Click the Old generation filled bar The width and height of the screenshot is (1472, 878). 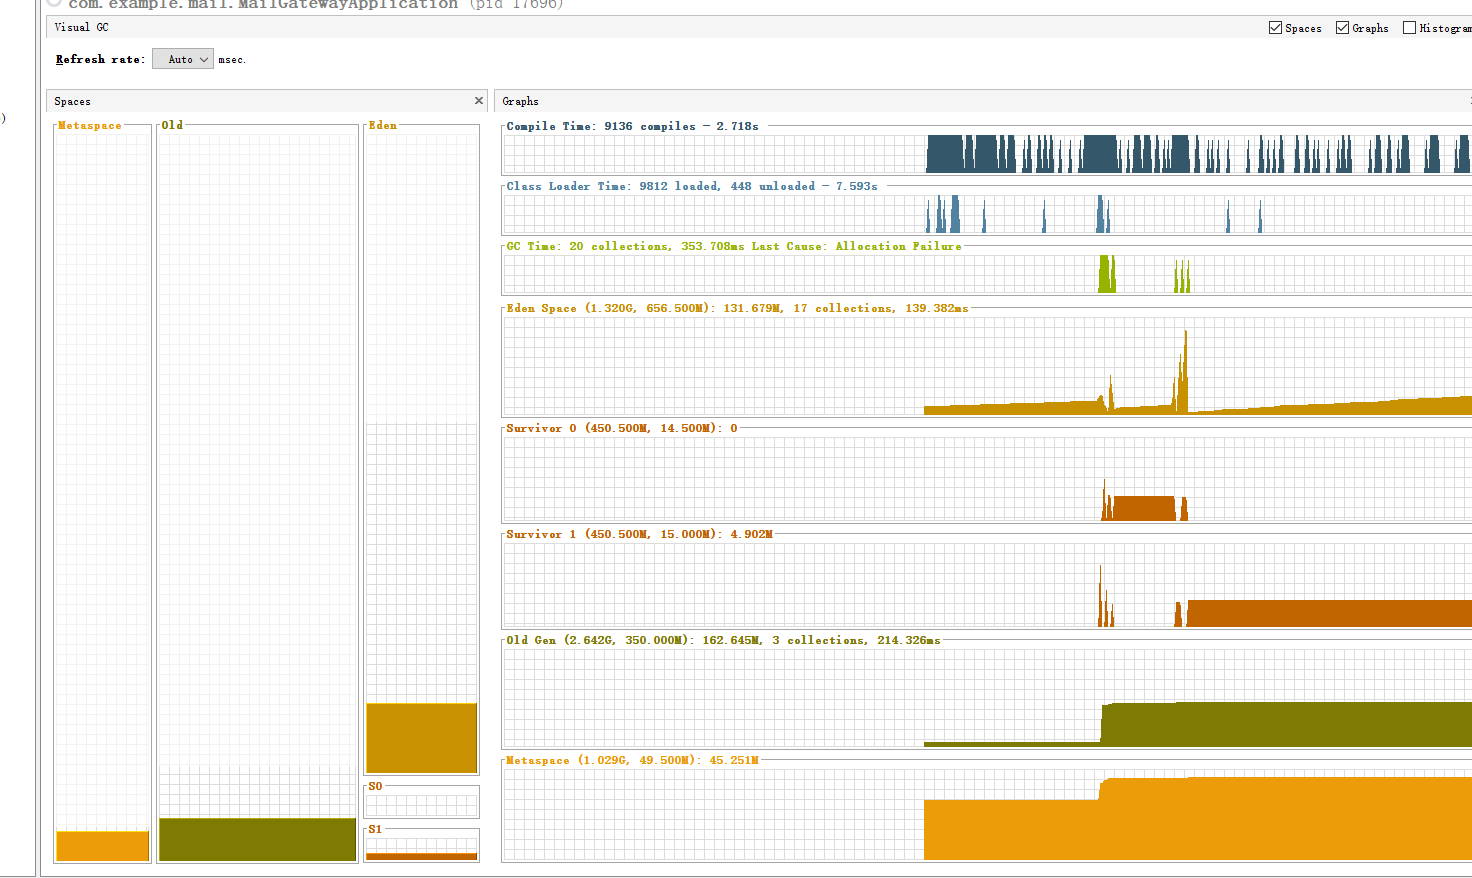(x=258, y=840)
